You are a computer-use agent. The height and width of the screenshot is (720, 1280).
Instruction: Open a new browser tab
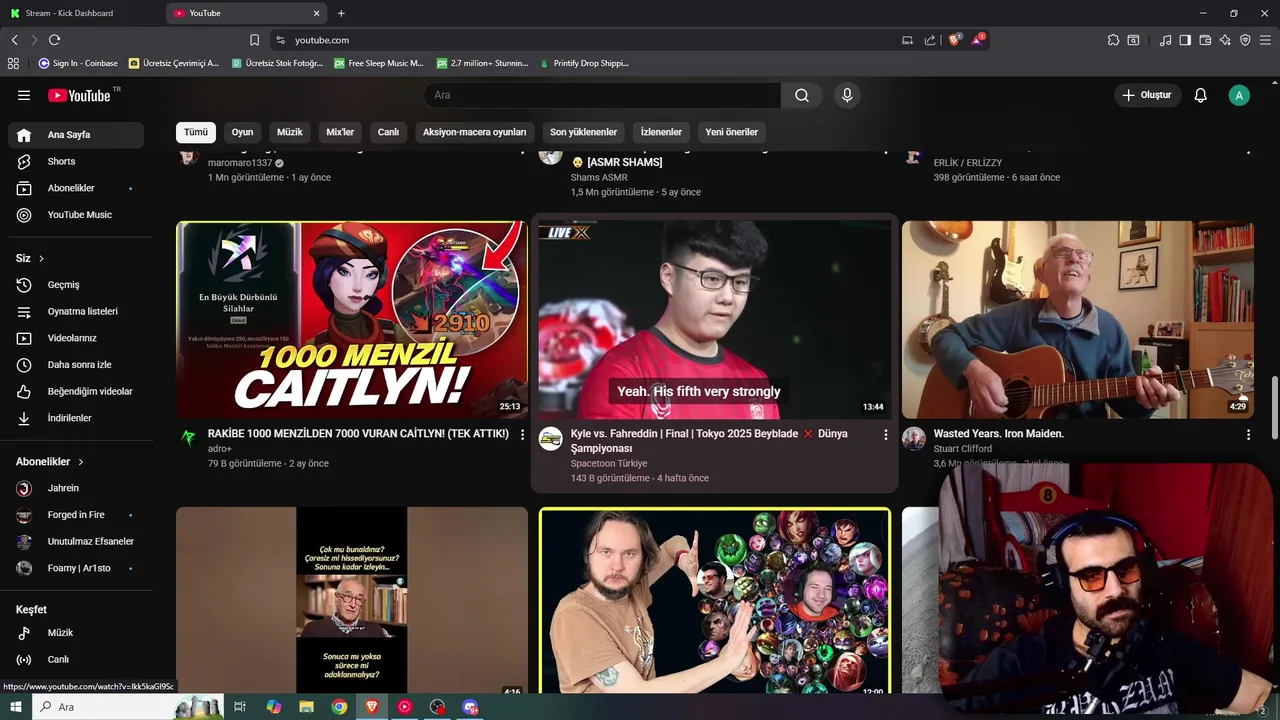[x=341, y=13]
